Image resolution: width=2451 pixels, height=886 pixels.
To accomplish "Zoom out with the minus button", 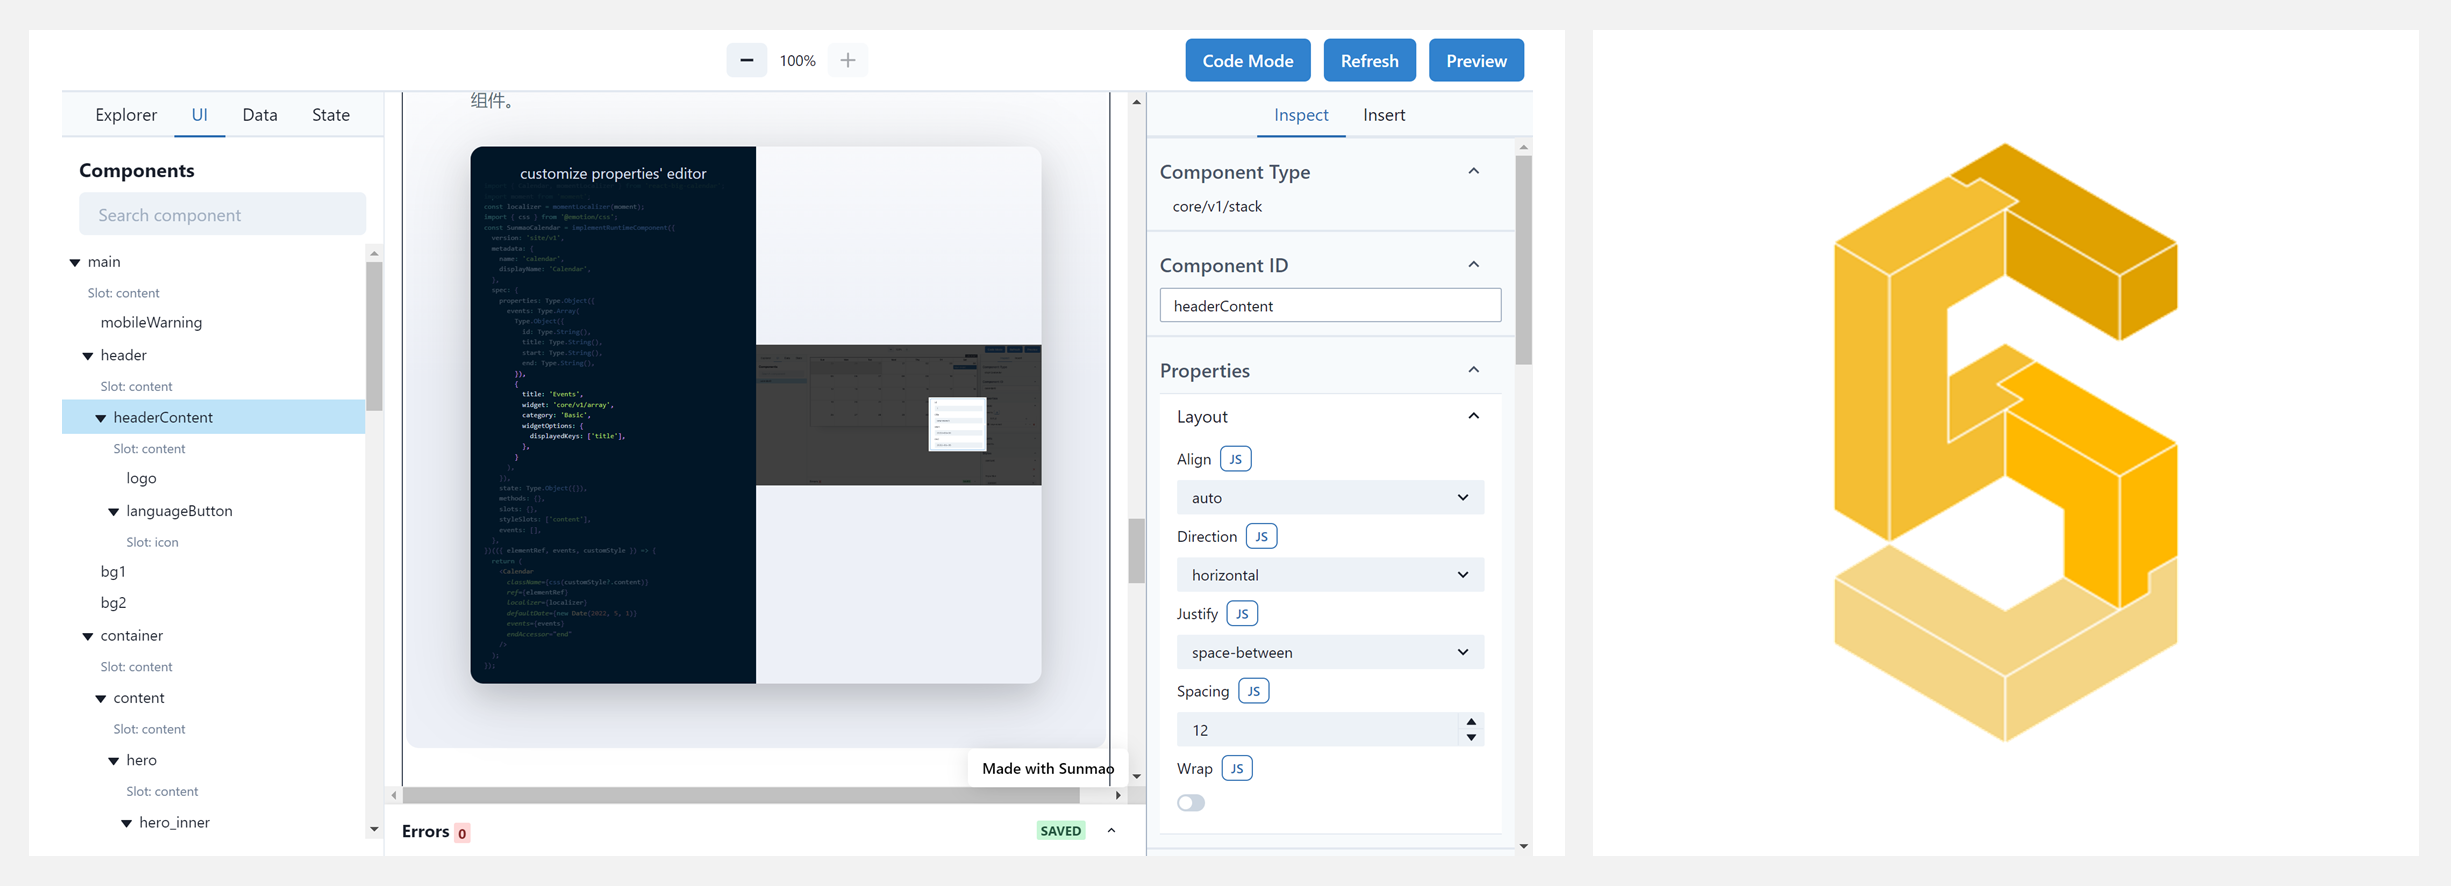I will coord(746,60).
